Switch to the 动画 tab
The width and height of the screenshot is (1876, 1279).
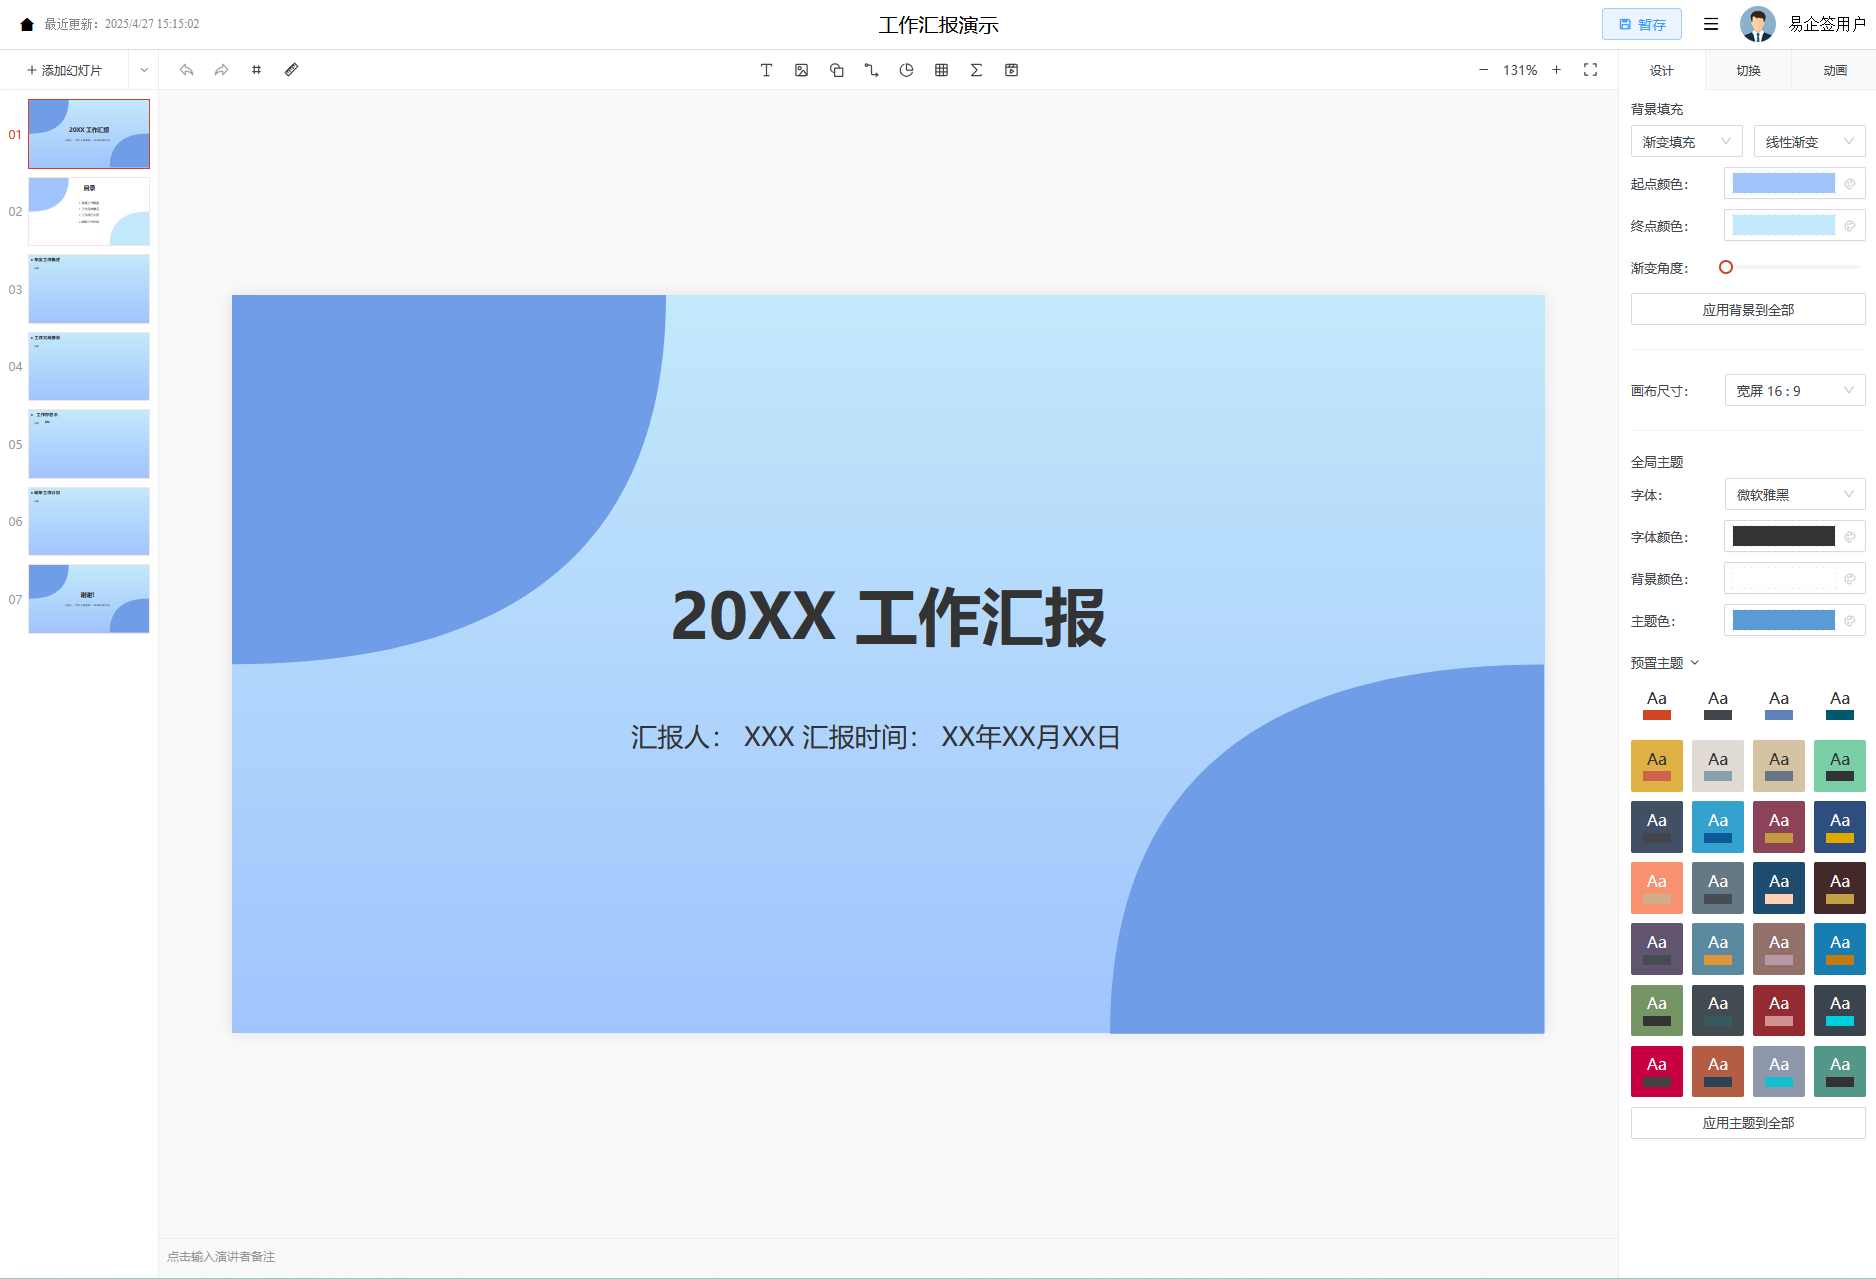pyautogui.click(x=1834, y=71)
